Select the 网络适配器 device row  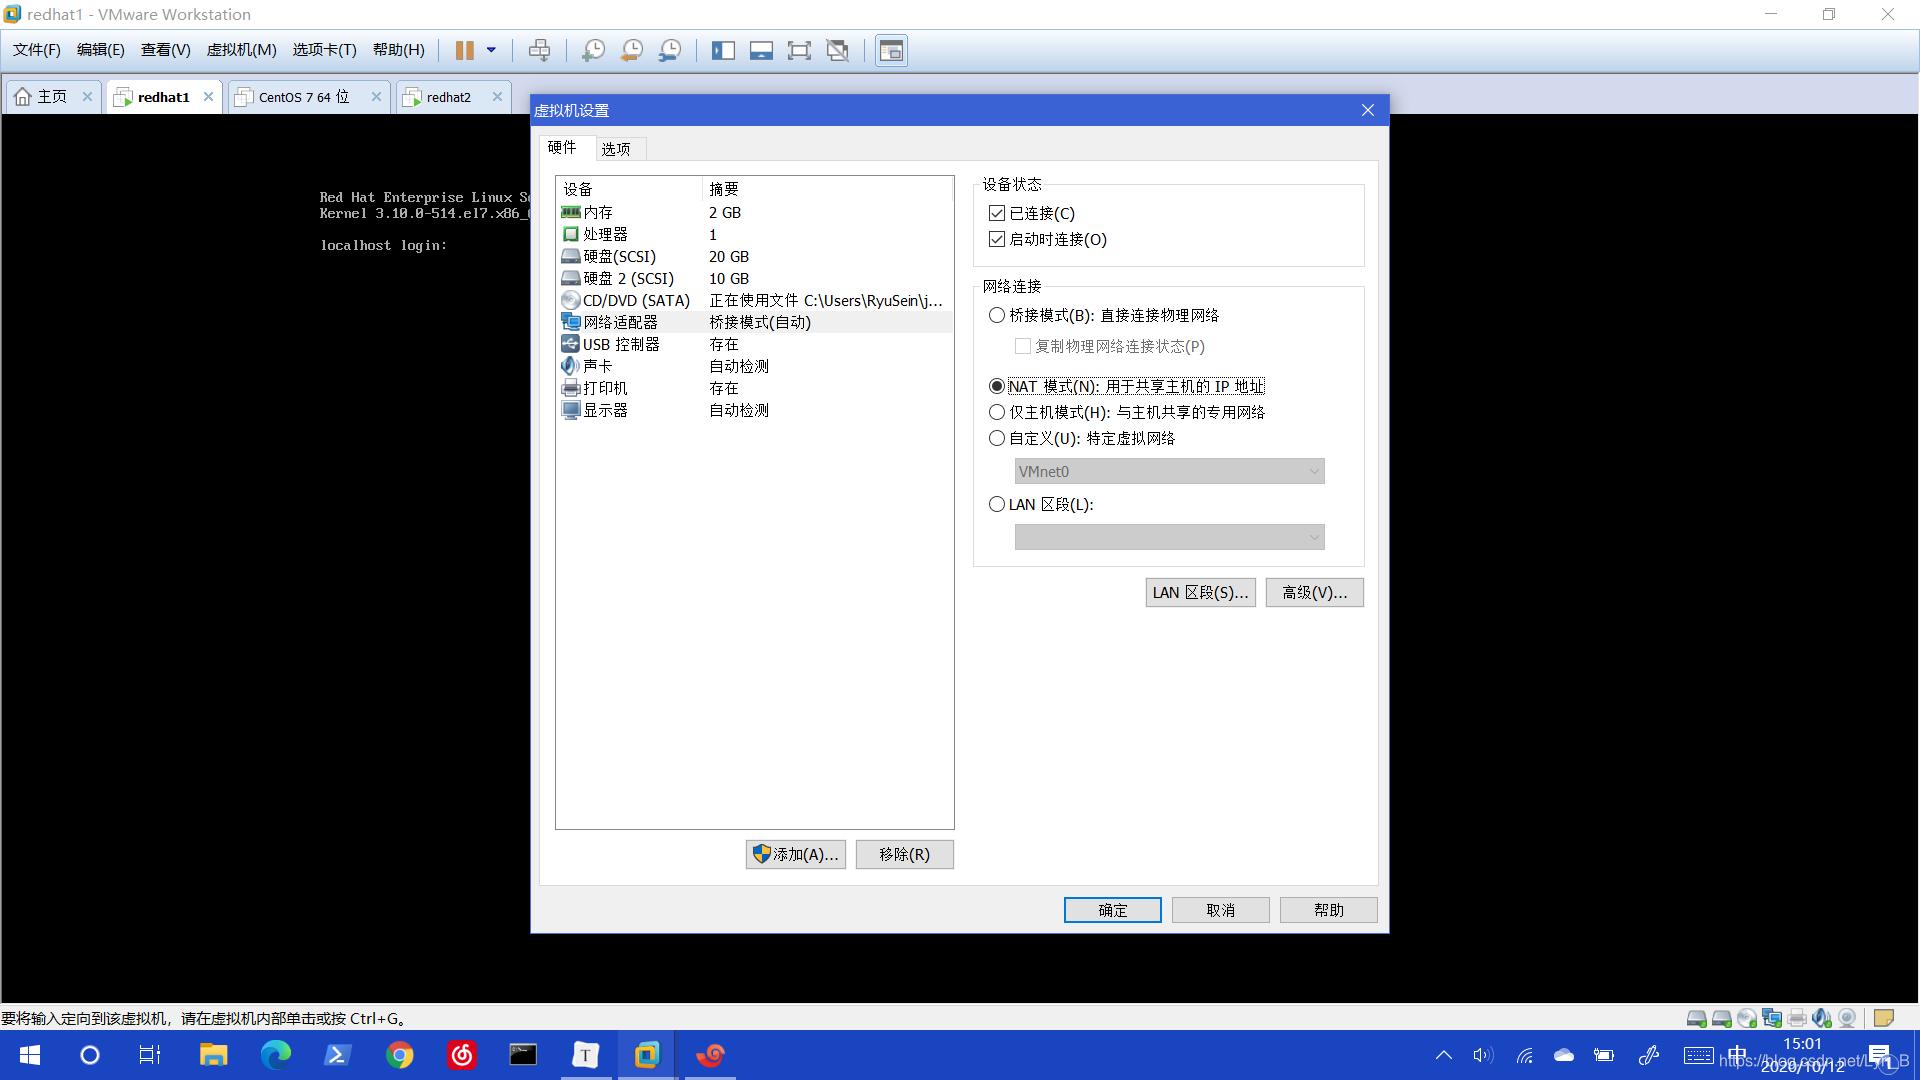pos(754,322)
